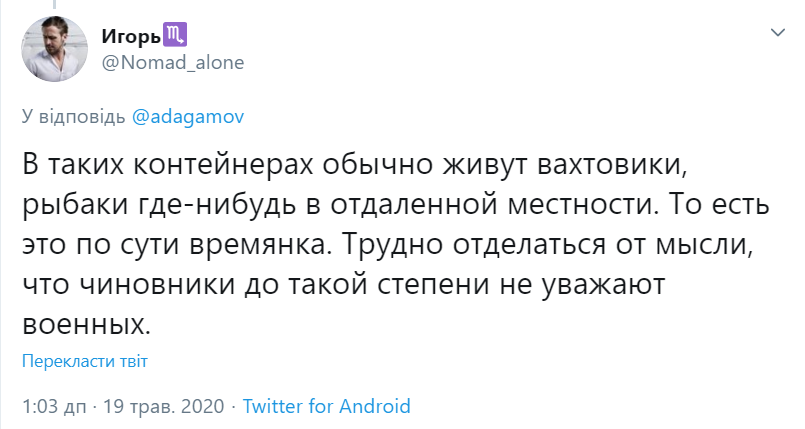Viewport: 805px width, 429px height.
Task: Click the word вахтовики in the tweet
Action: click(x=612, y=165)
